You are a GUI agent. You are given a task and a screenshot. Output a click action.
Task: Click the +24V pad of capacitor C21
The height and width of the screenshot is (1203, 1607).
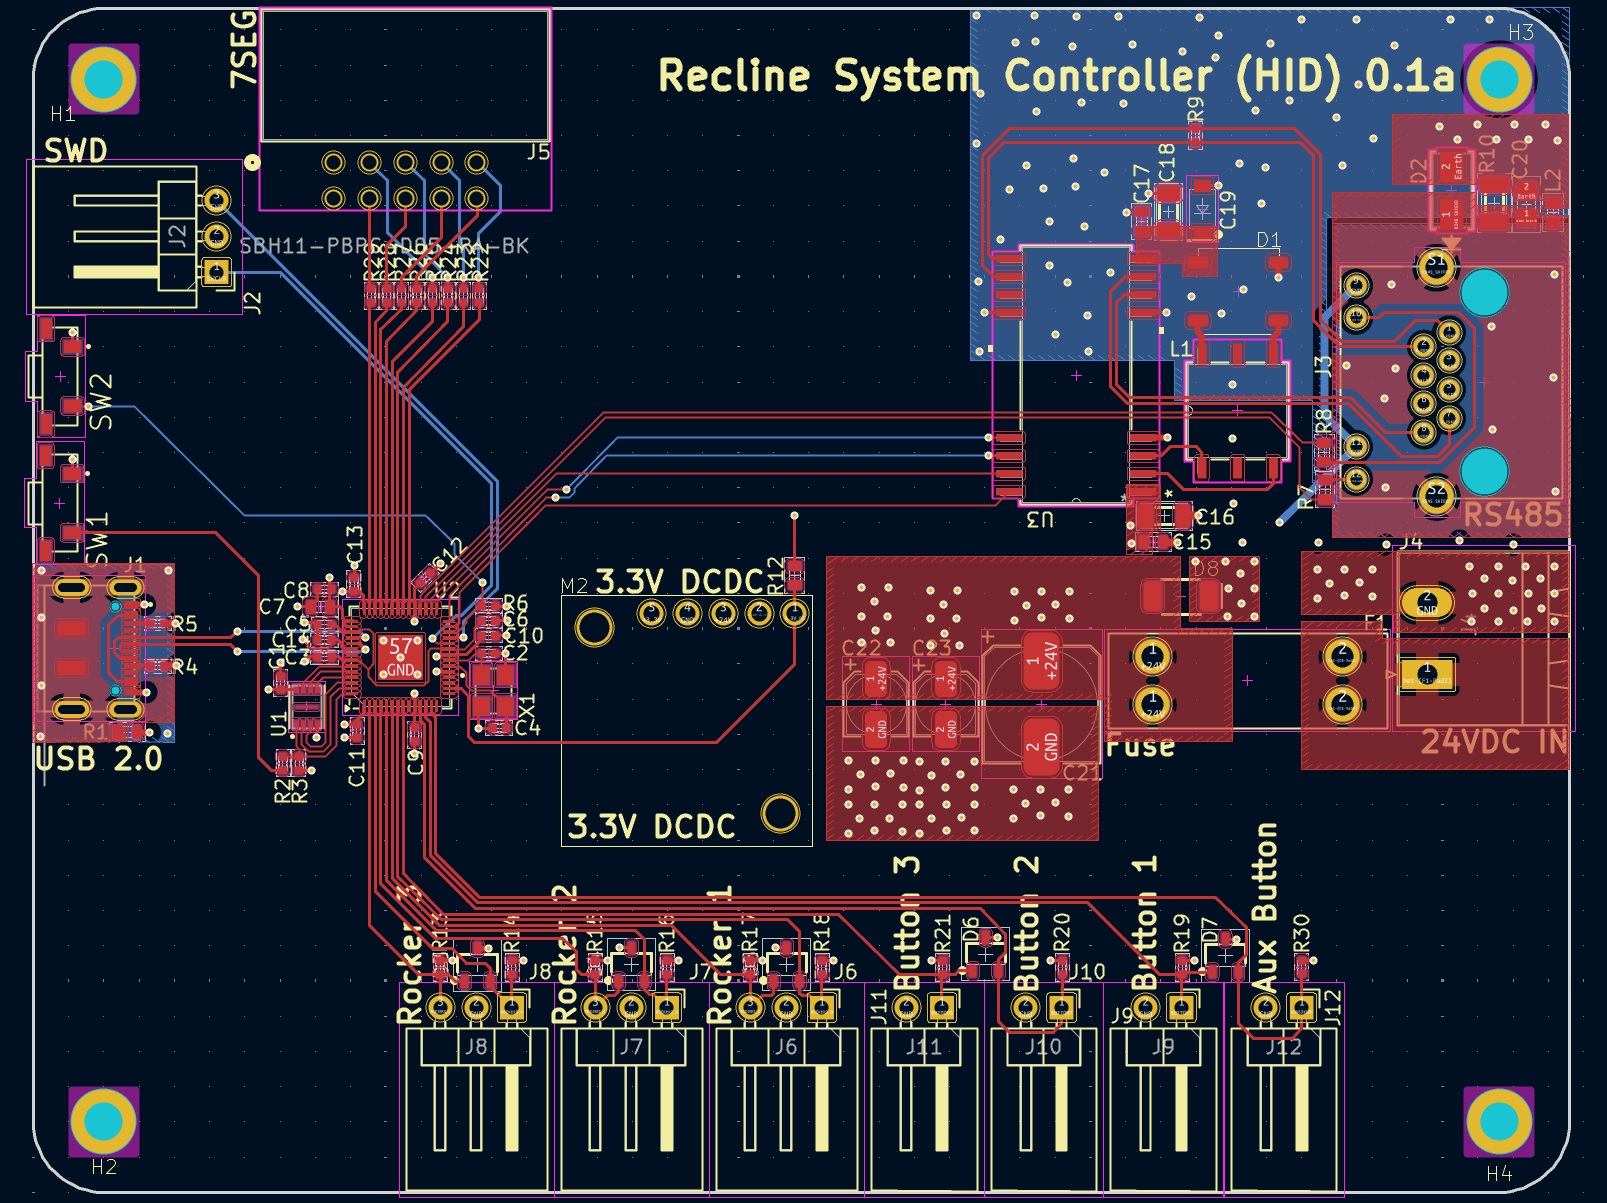click(x=1040, y=659)
